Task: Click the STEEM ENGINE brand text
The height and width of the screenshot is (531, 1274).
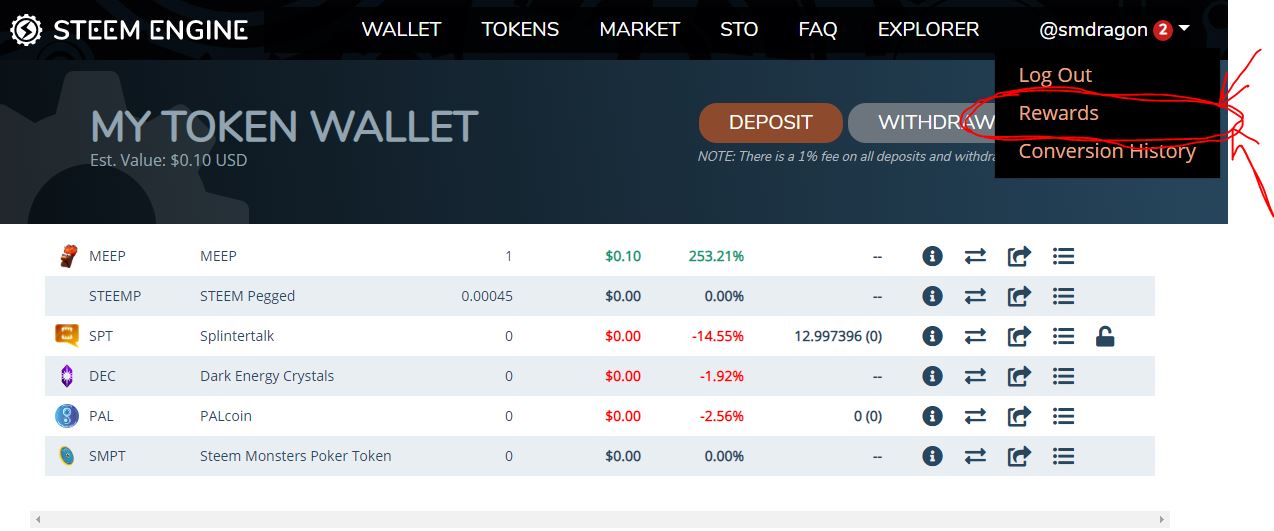Action: (x=150, y=30)
